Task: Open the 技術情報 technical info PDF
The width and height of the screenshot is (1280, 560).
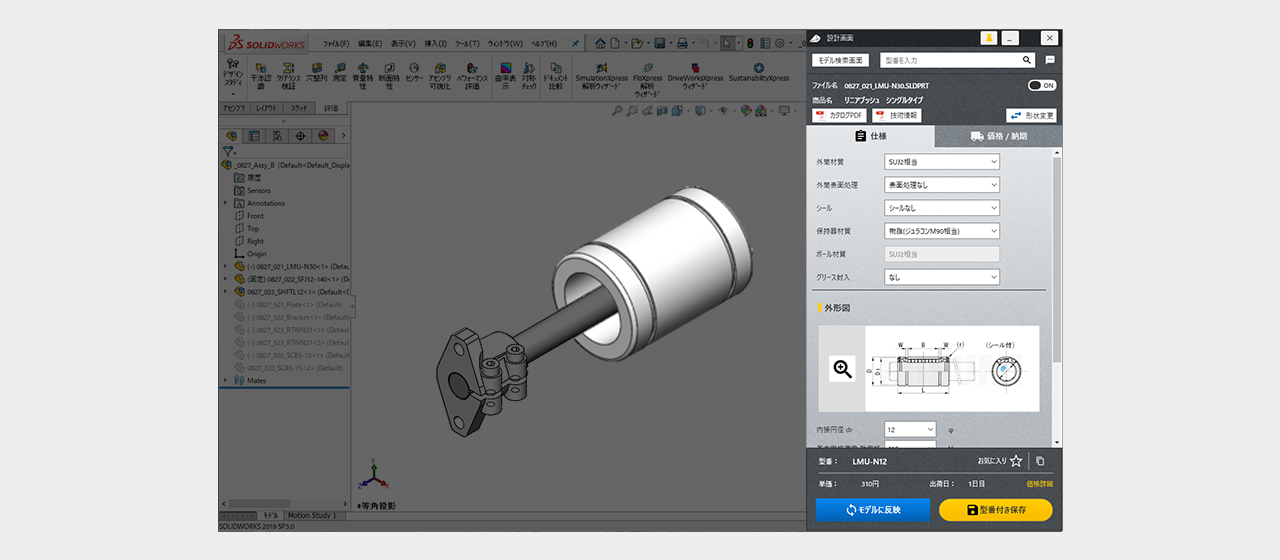Action: [x=898, y=116]
